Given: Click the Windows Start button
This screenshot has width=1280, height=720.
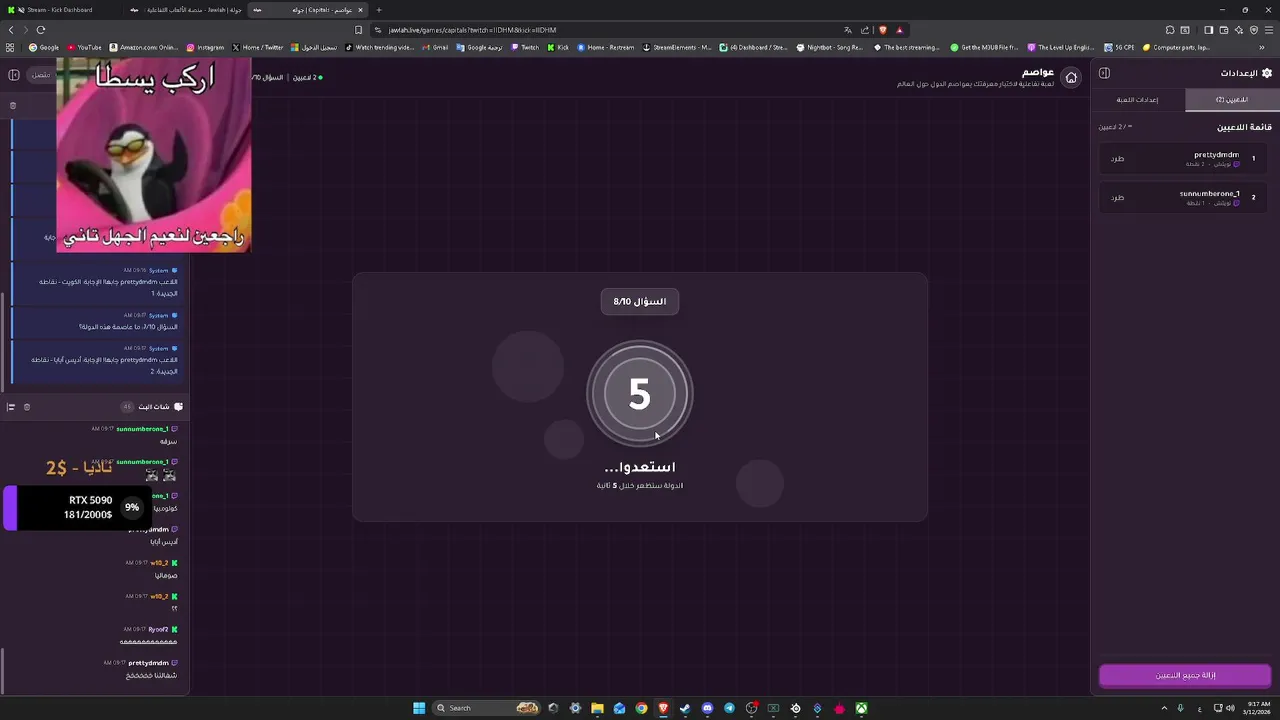Looking at the screenshot, I should pos(419,708).
